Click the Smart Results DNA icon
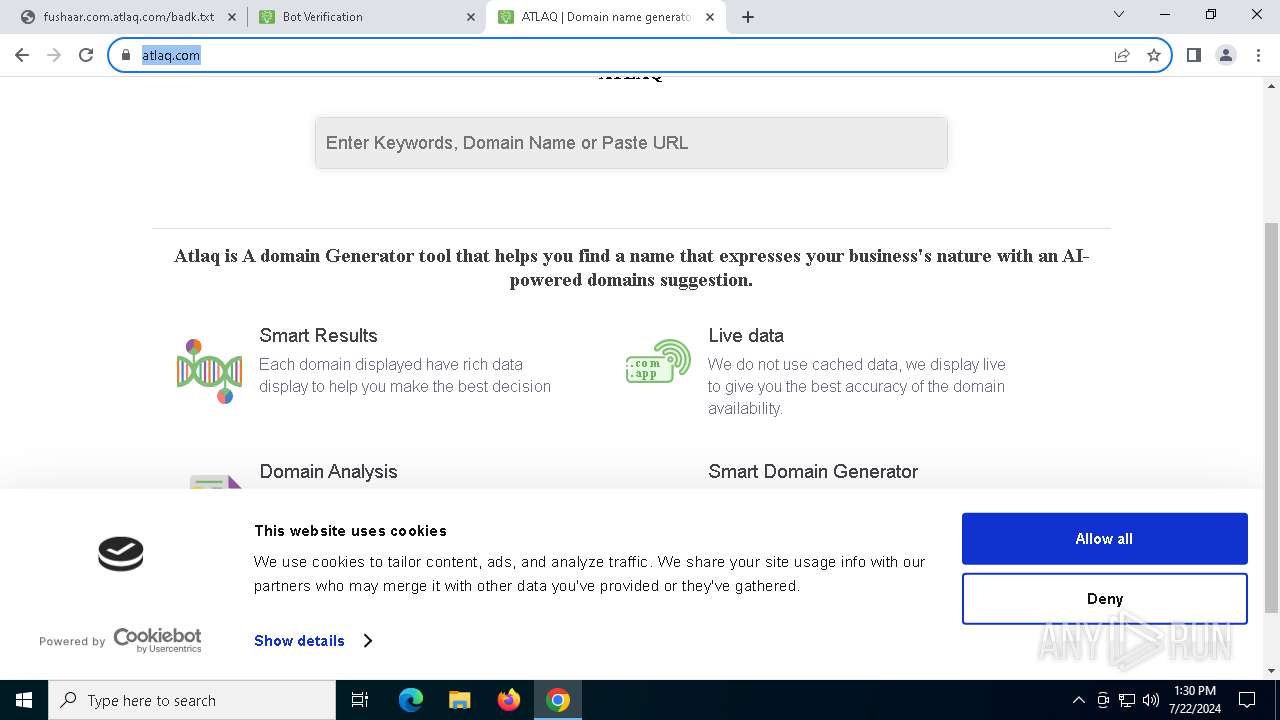This screenshot has height=720, width=1280. pyautogui.click(x=210, y=372)
